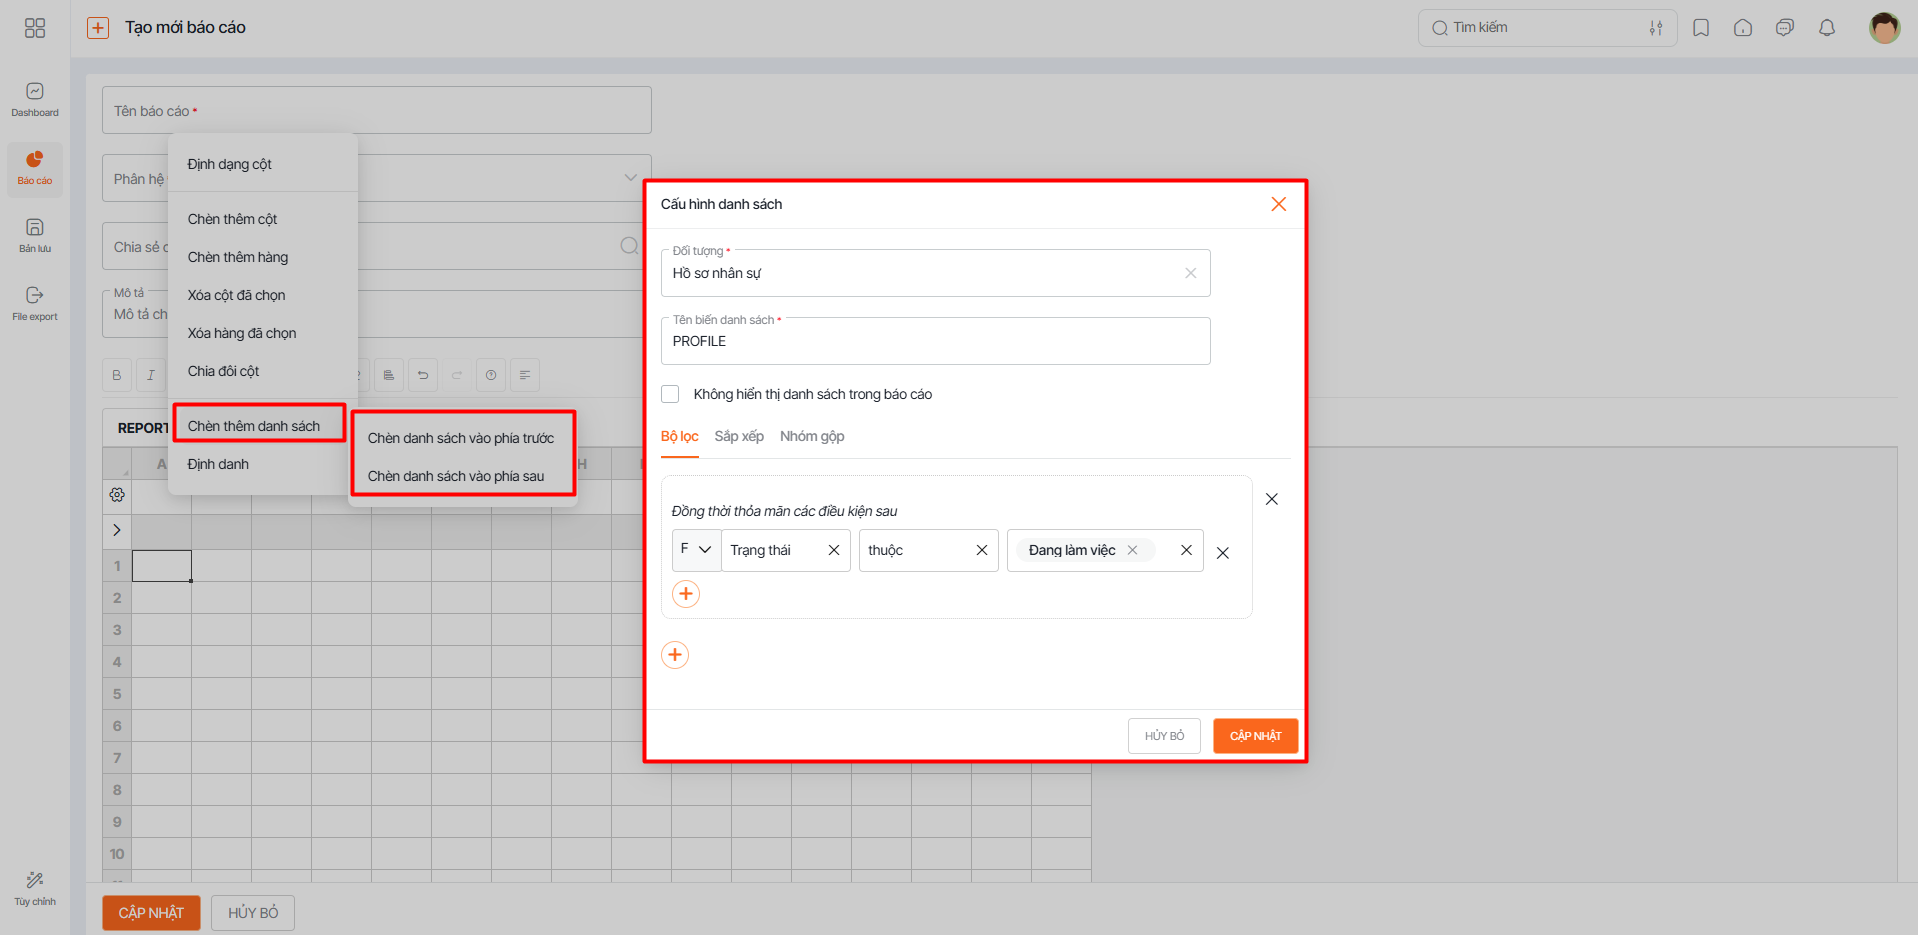Viewport: 1918px width, 935px height.
Task: Click the gear icon on the spreadsheet
Action: tap(117, 494)
